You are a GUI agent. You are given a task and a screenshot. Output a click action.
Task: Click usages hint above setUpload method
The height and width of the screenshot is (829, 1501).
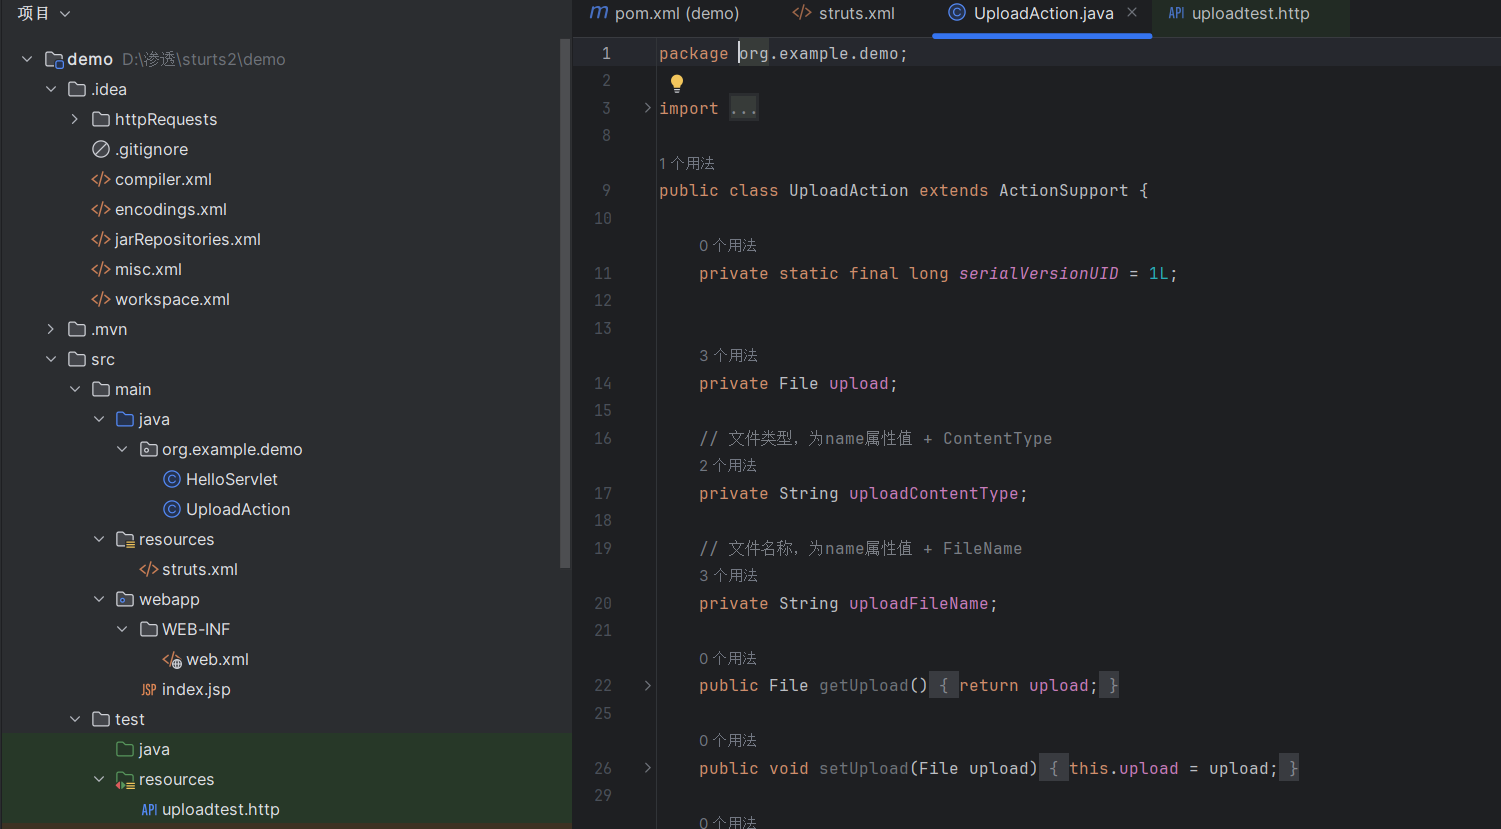click(728, 740)
